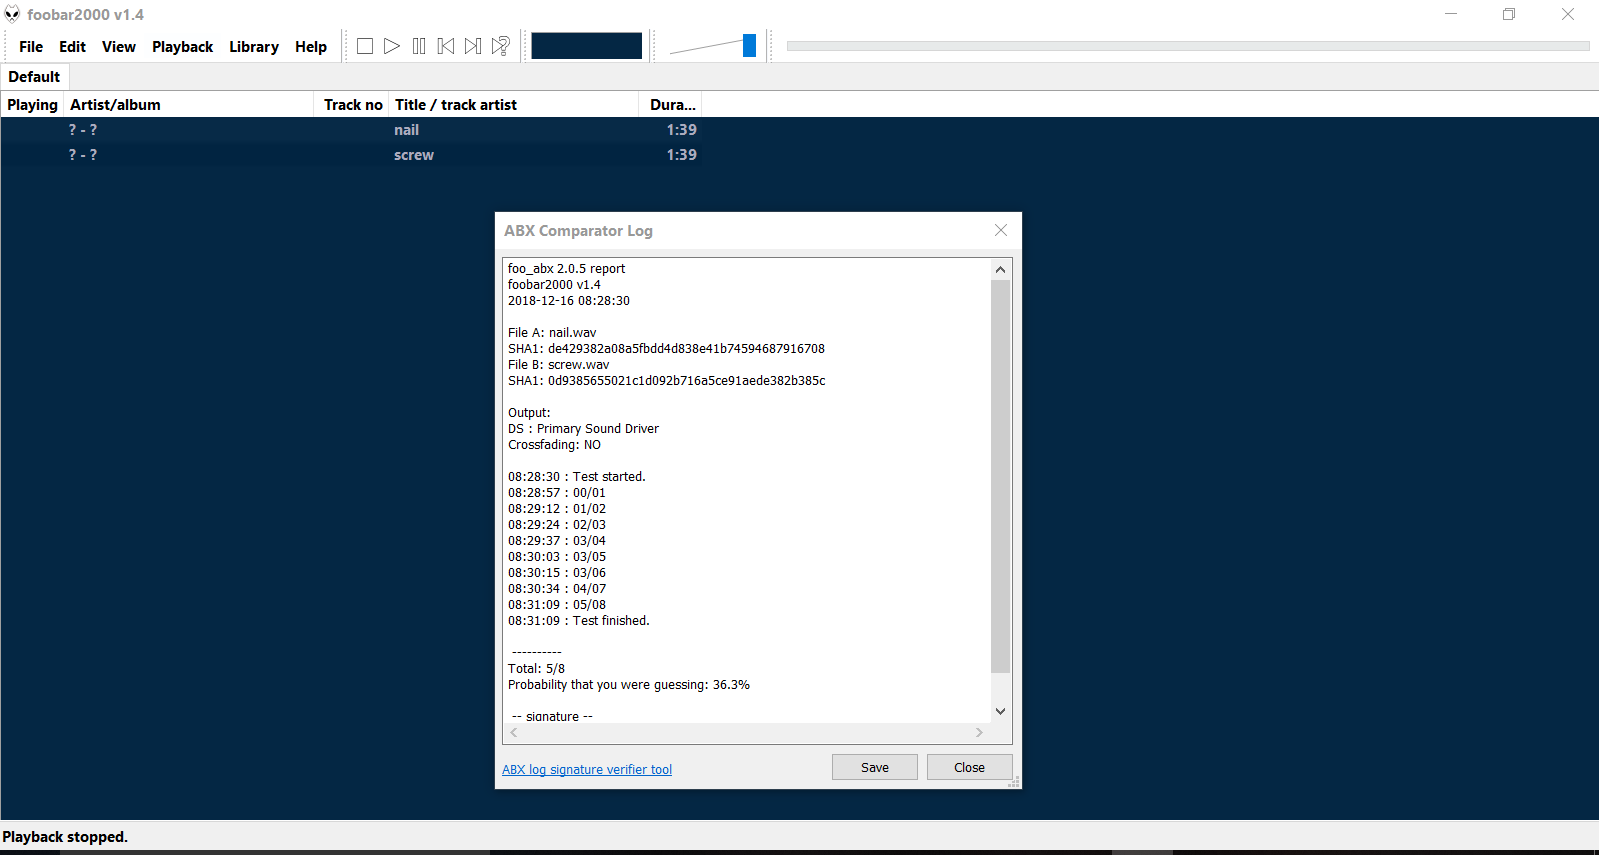This screenshot has width=1599, height=855.
Task: Click the Stop playback button
Action: coord(365,46)
